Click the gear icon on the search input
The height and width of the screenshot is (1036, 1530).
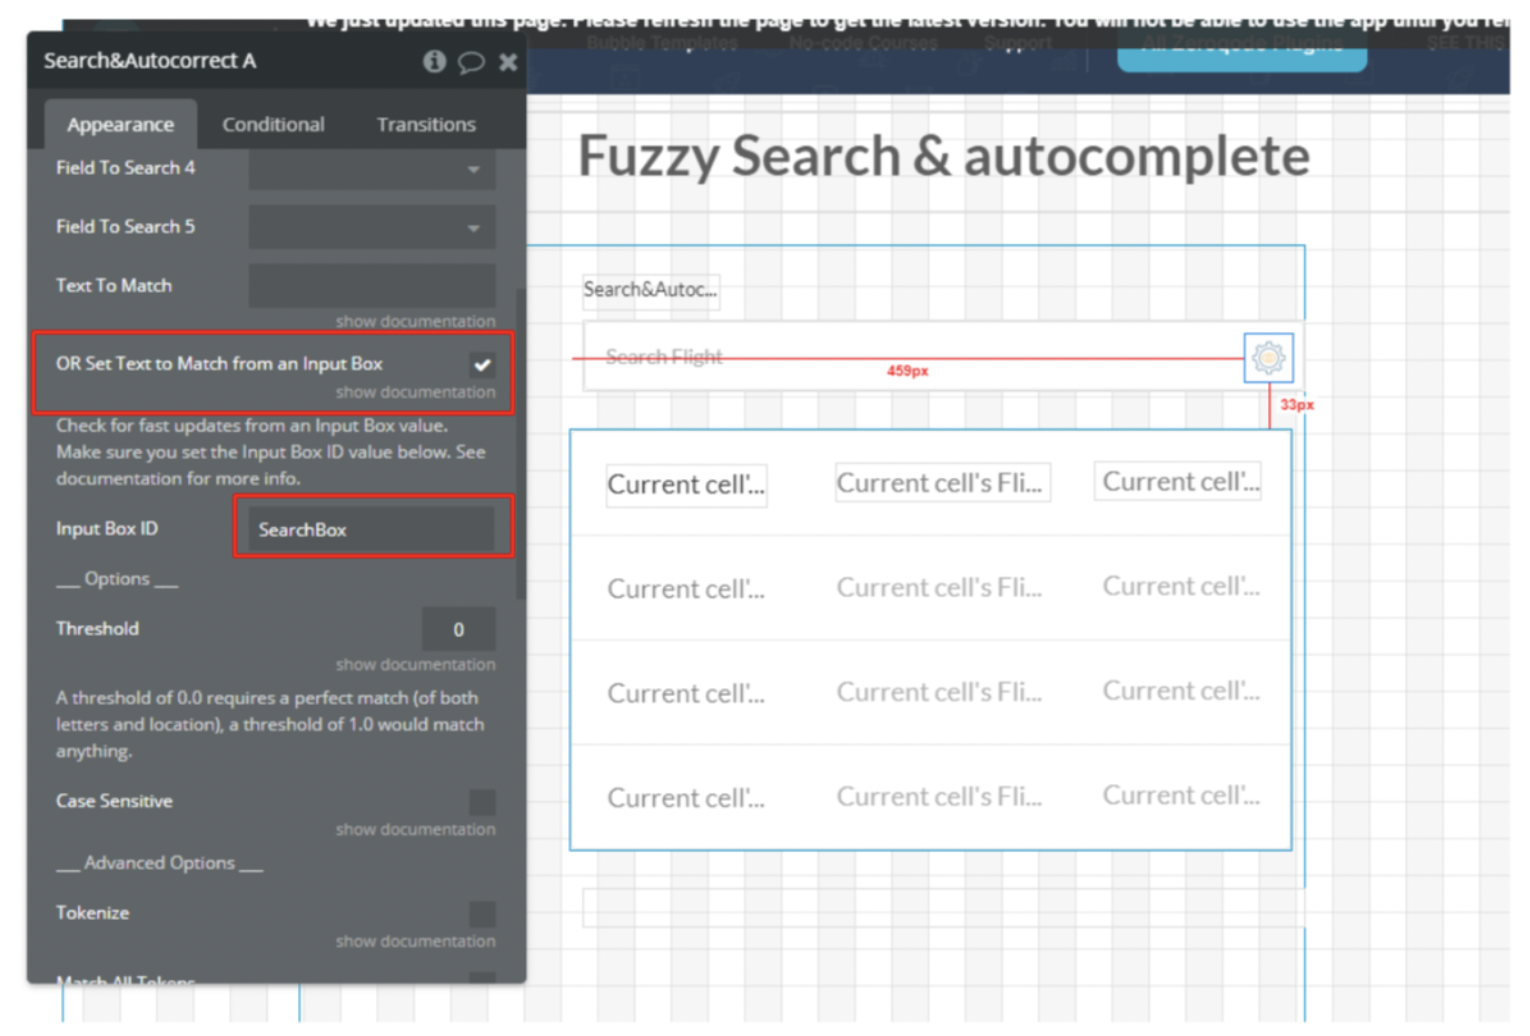pyautogui.click(x=1268, y=358)
